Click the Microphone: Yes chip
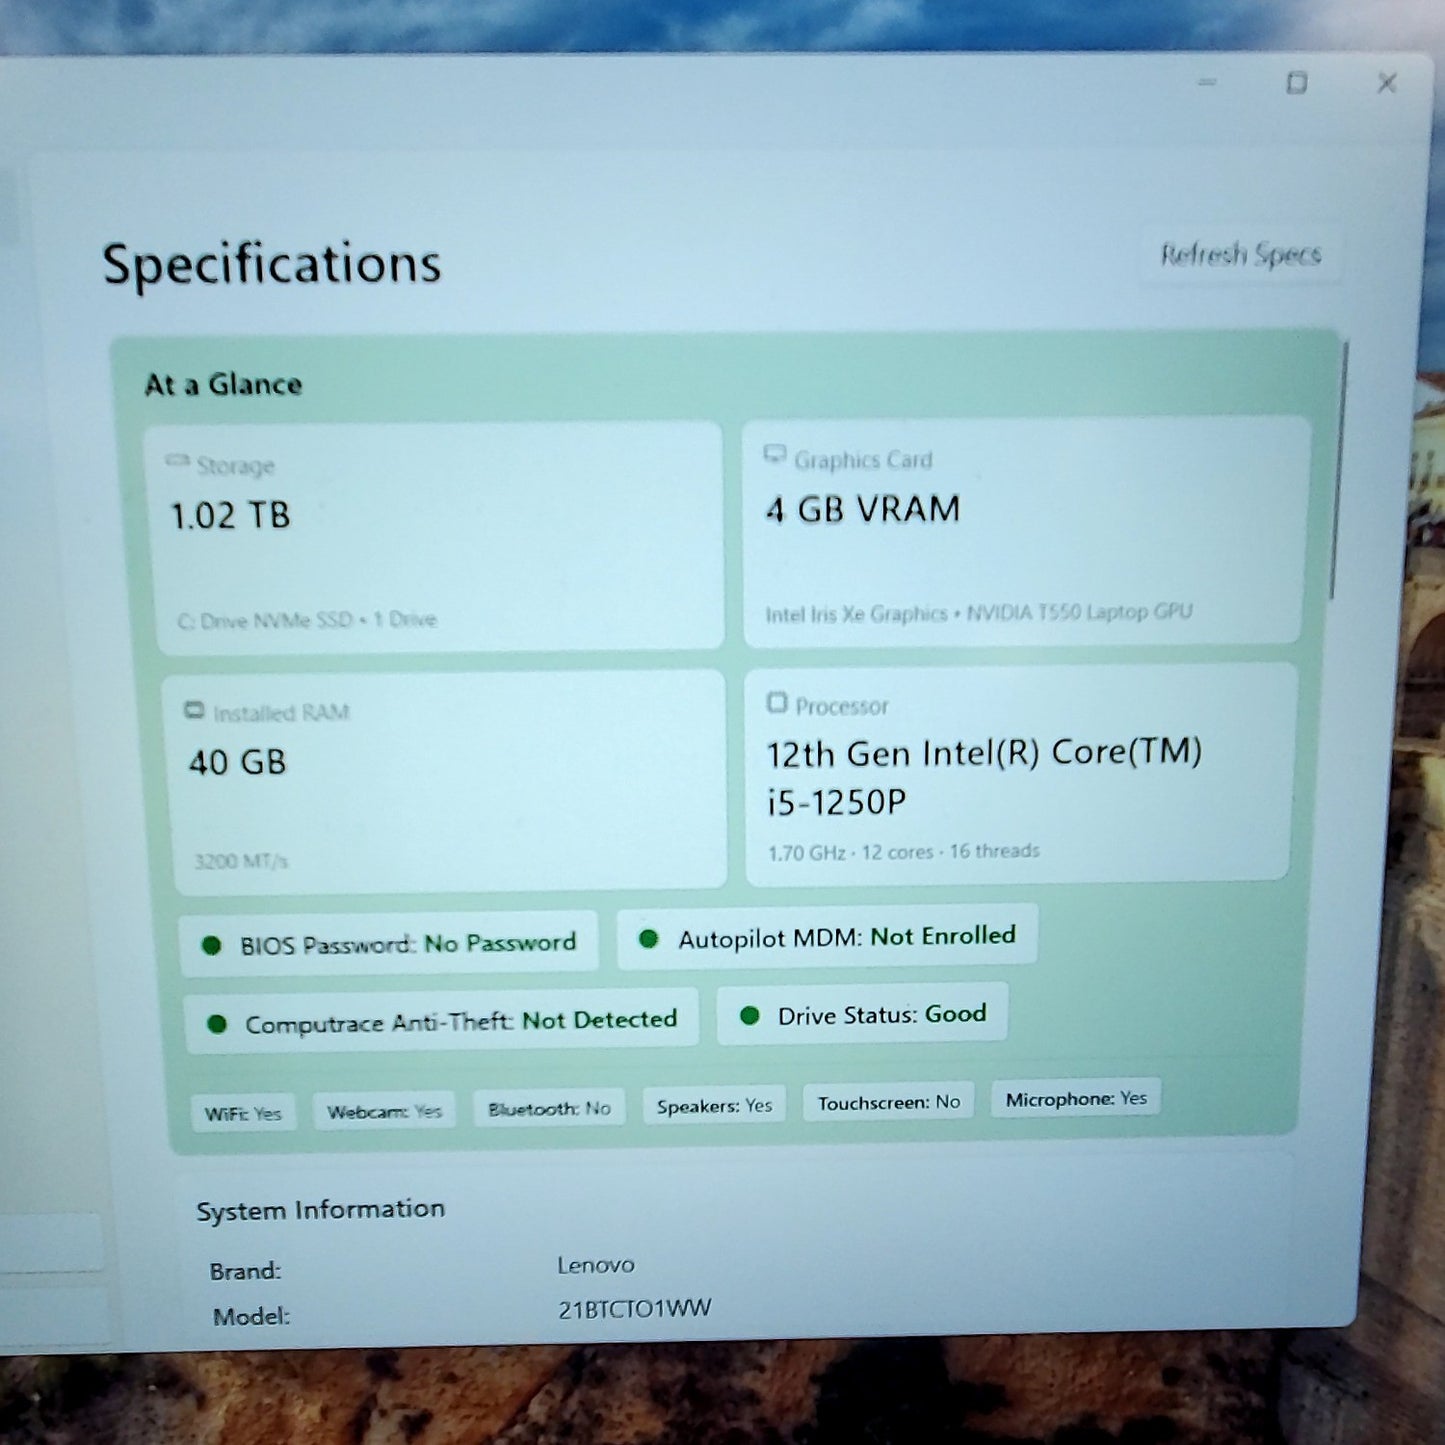This screenshot has width=1445, height=1445. tap(1076, 1099)
